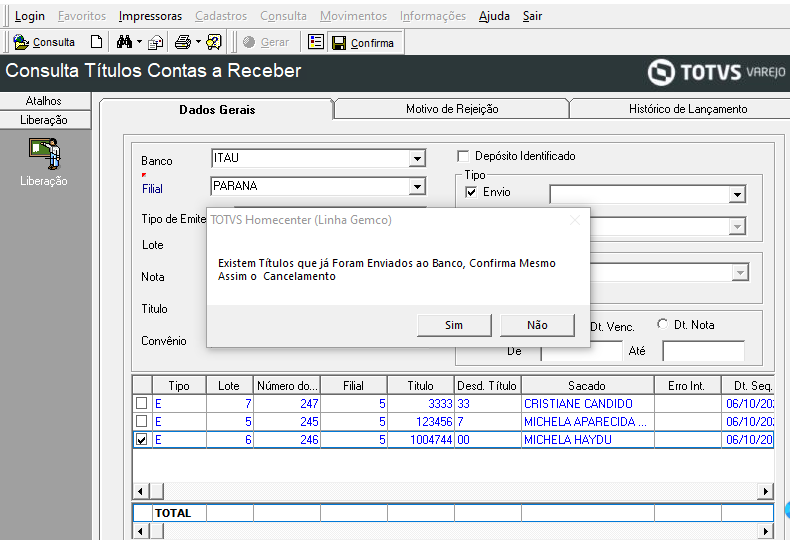
Task: Open the Ajuda menu
Action: click(x=494, y=16)
